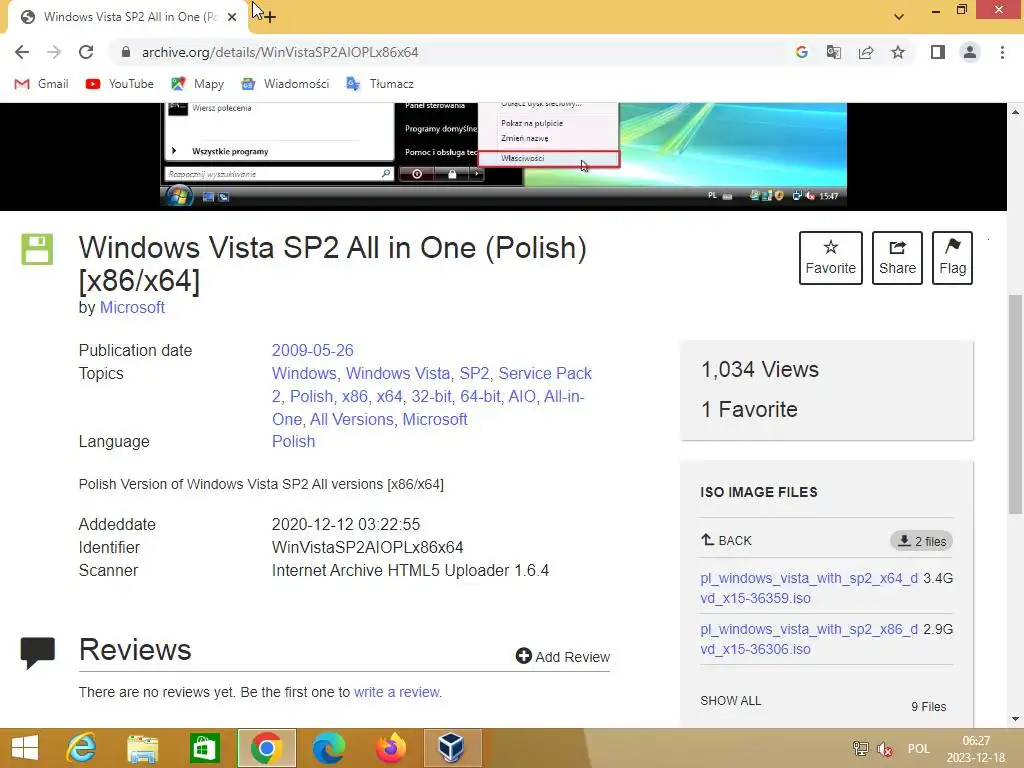
Task: Click SHOW ALL files
Action: click(731, 701)
